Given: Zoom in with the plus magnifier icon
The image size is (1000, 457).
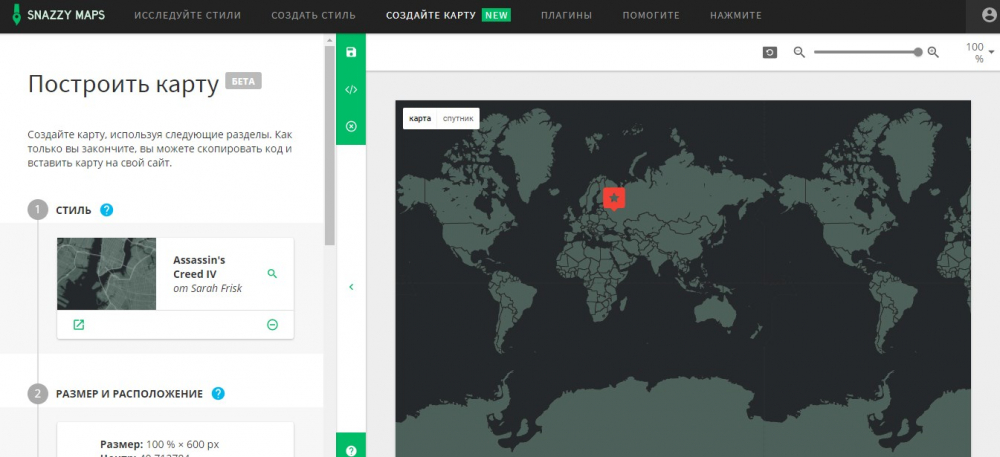Looking at the screenshot, I should (933, 52).
